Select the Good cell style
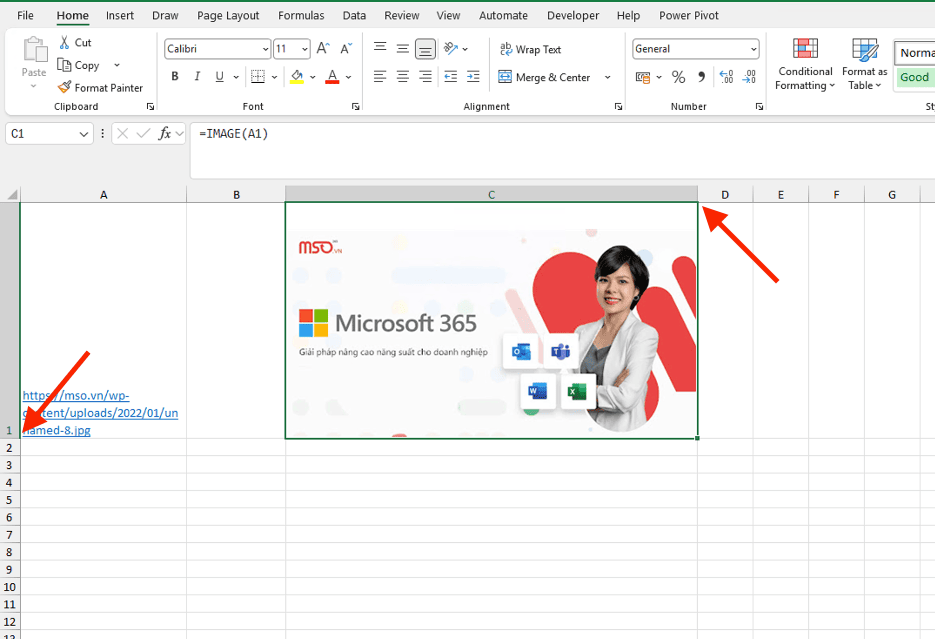935x639 pixels. 914,77
